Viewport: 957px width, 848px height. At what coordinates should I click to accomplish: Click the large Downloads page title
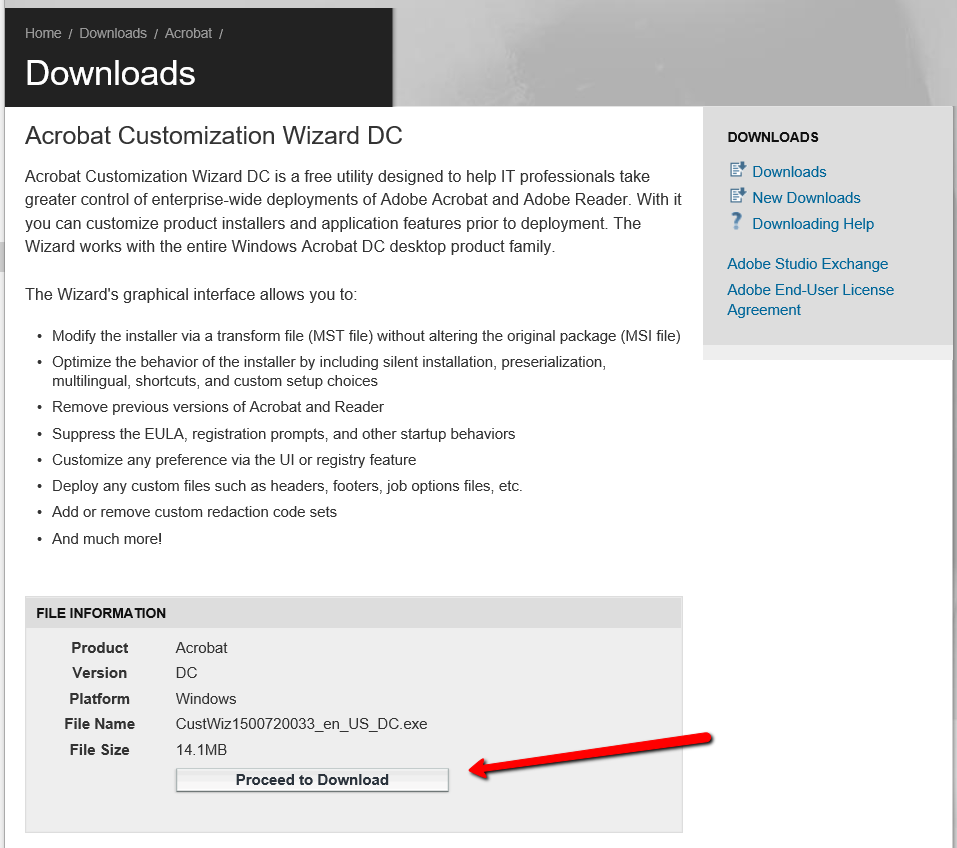coord(110,73)
